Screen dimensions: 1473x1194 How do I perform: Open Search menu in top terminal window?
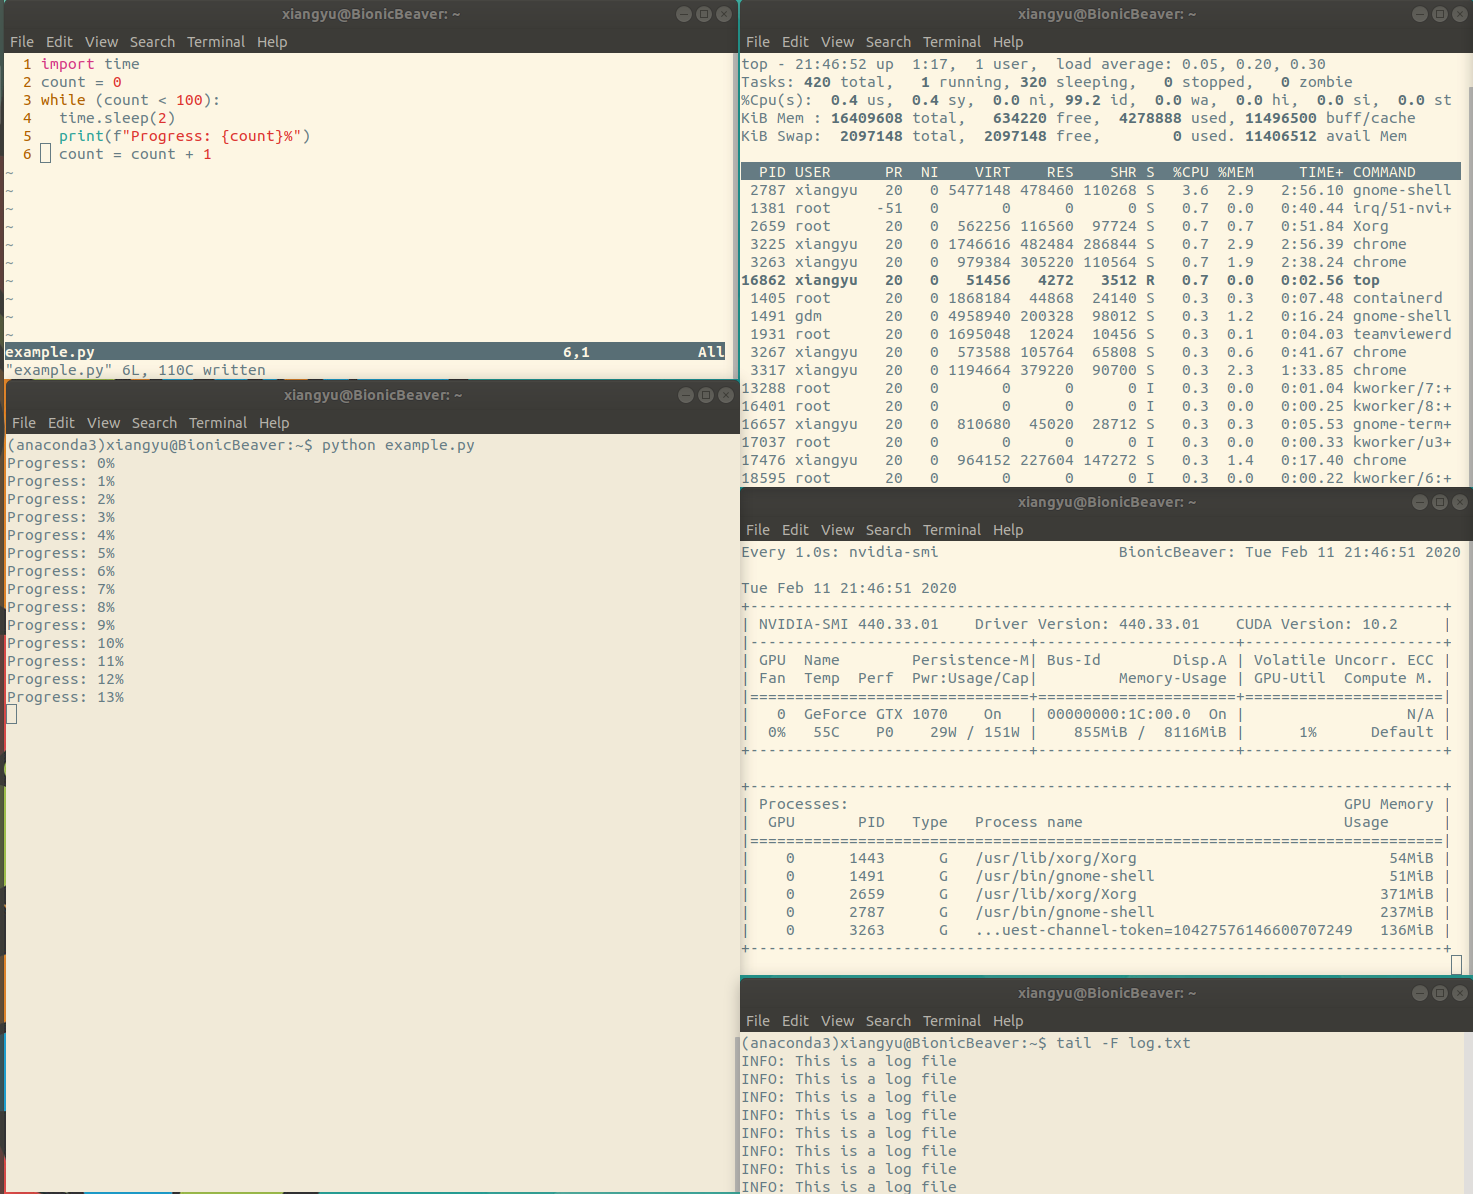[888, 42]
